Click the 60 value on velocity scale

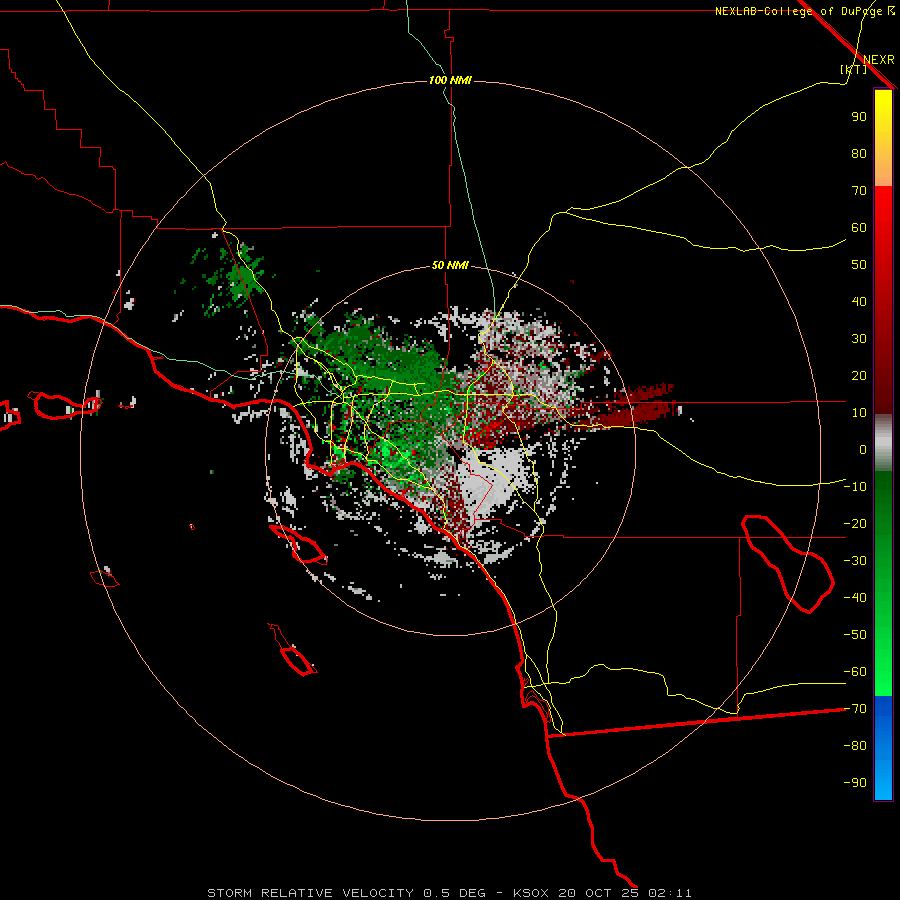(859, 228)
